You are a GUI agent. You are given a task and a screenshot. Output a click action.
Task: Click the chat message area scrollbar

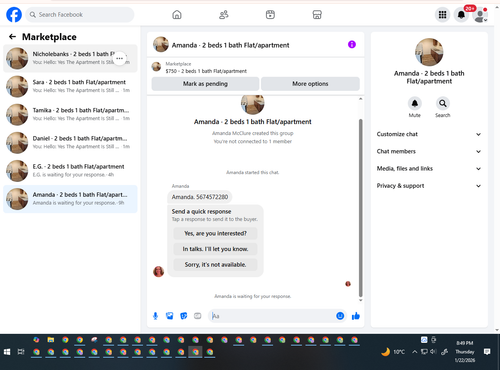[360, 208]
